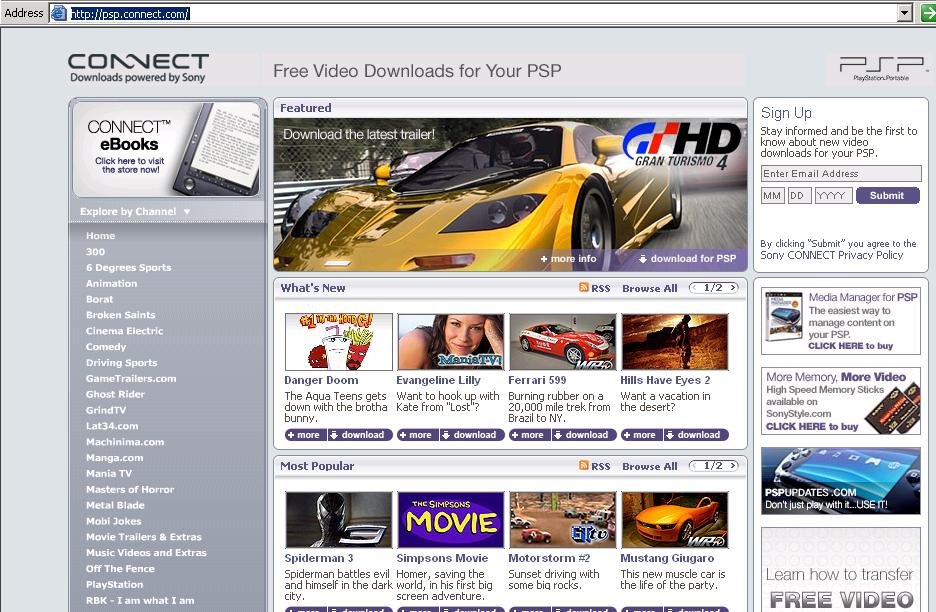Download the Evangeline Lilly video
936x612 pixels.
[472, 435]
